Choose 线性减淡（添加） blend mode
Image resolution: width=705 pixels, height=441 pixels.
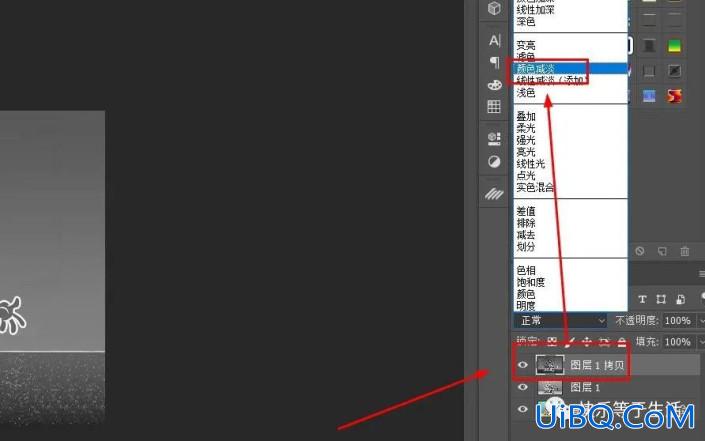click(570, 80)
